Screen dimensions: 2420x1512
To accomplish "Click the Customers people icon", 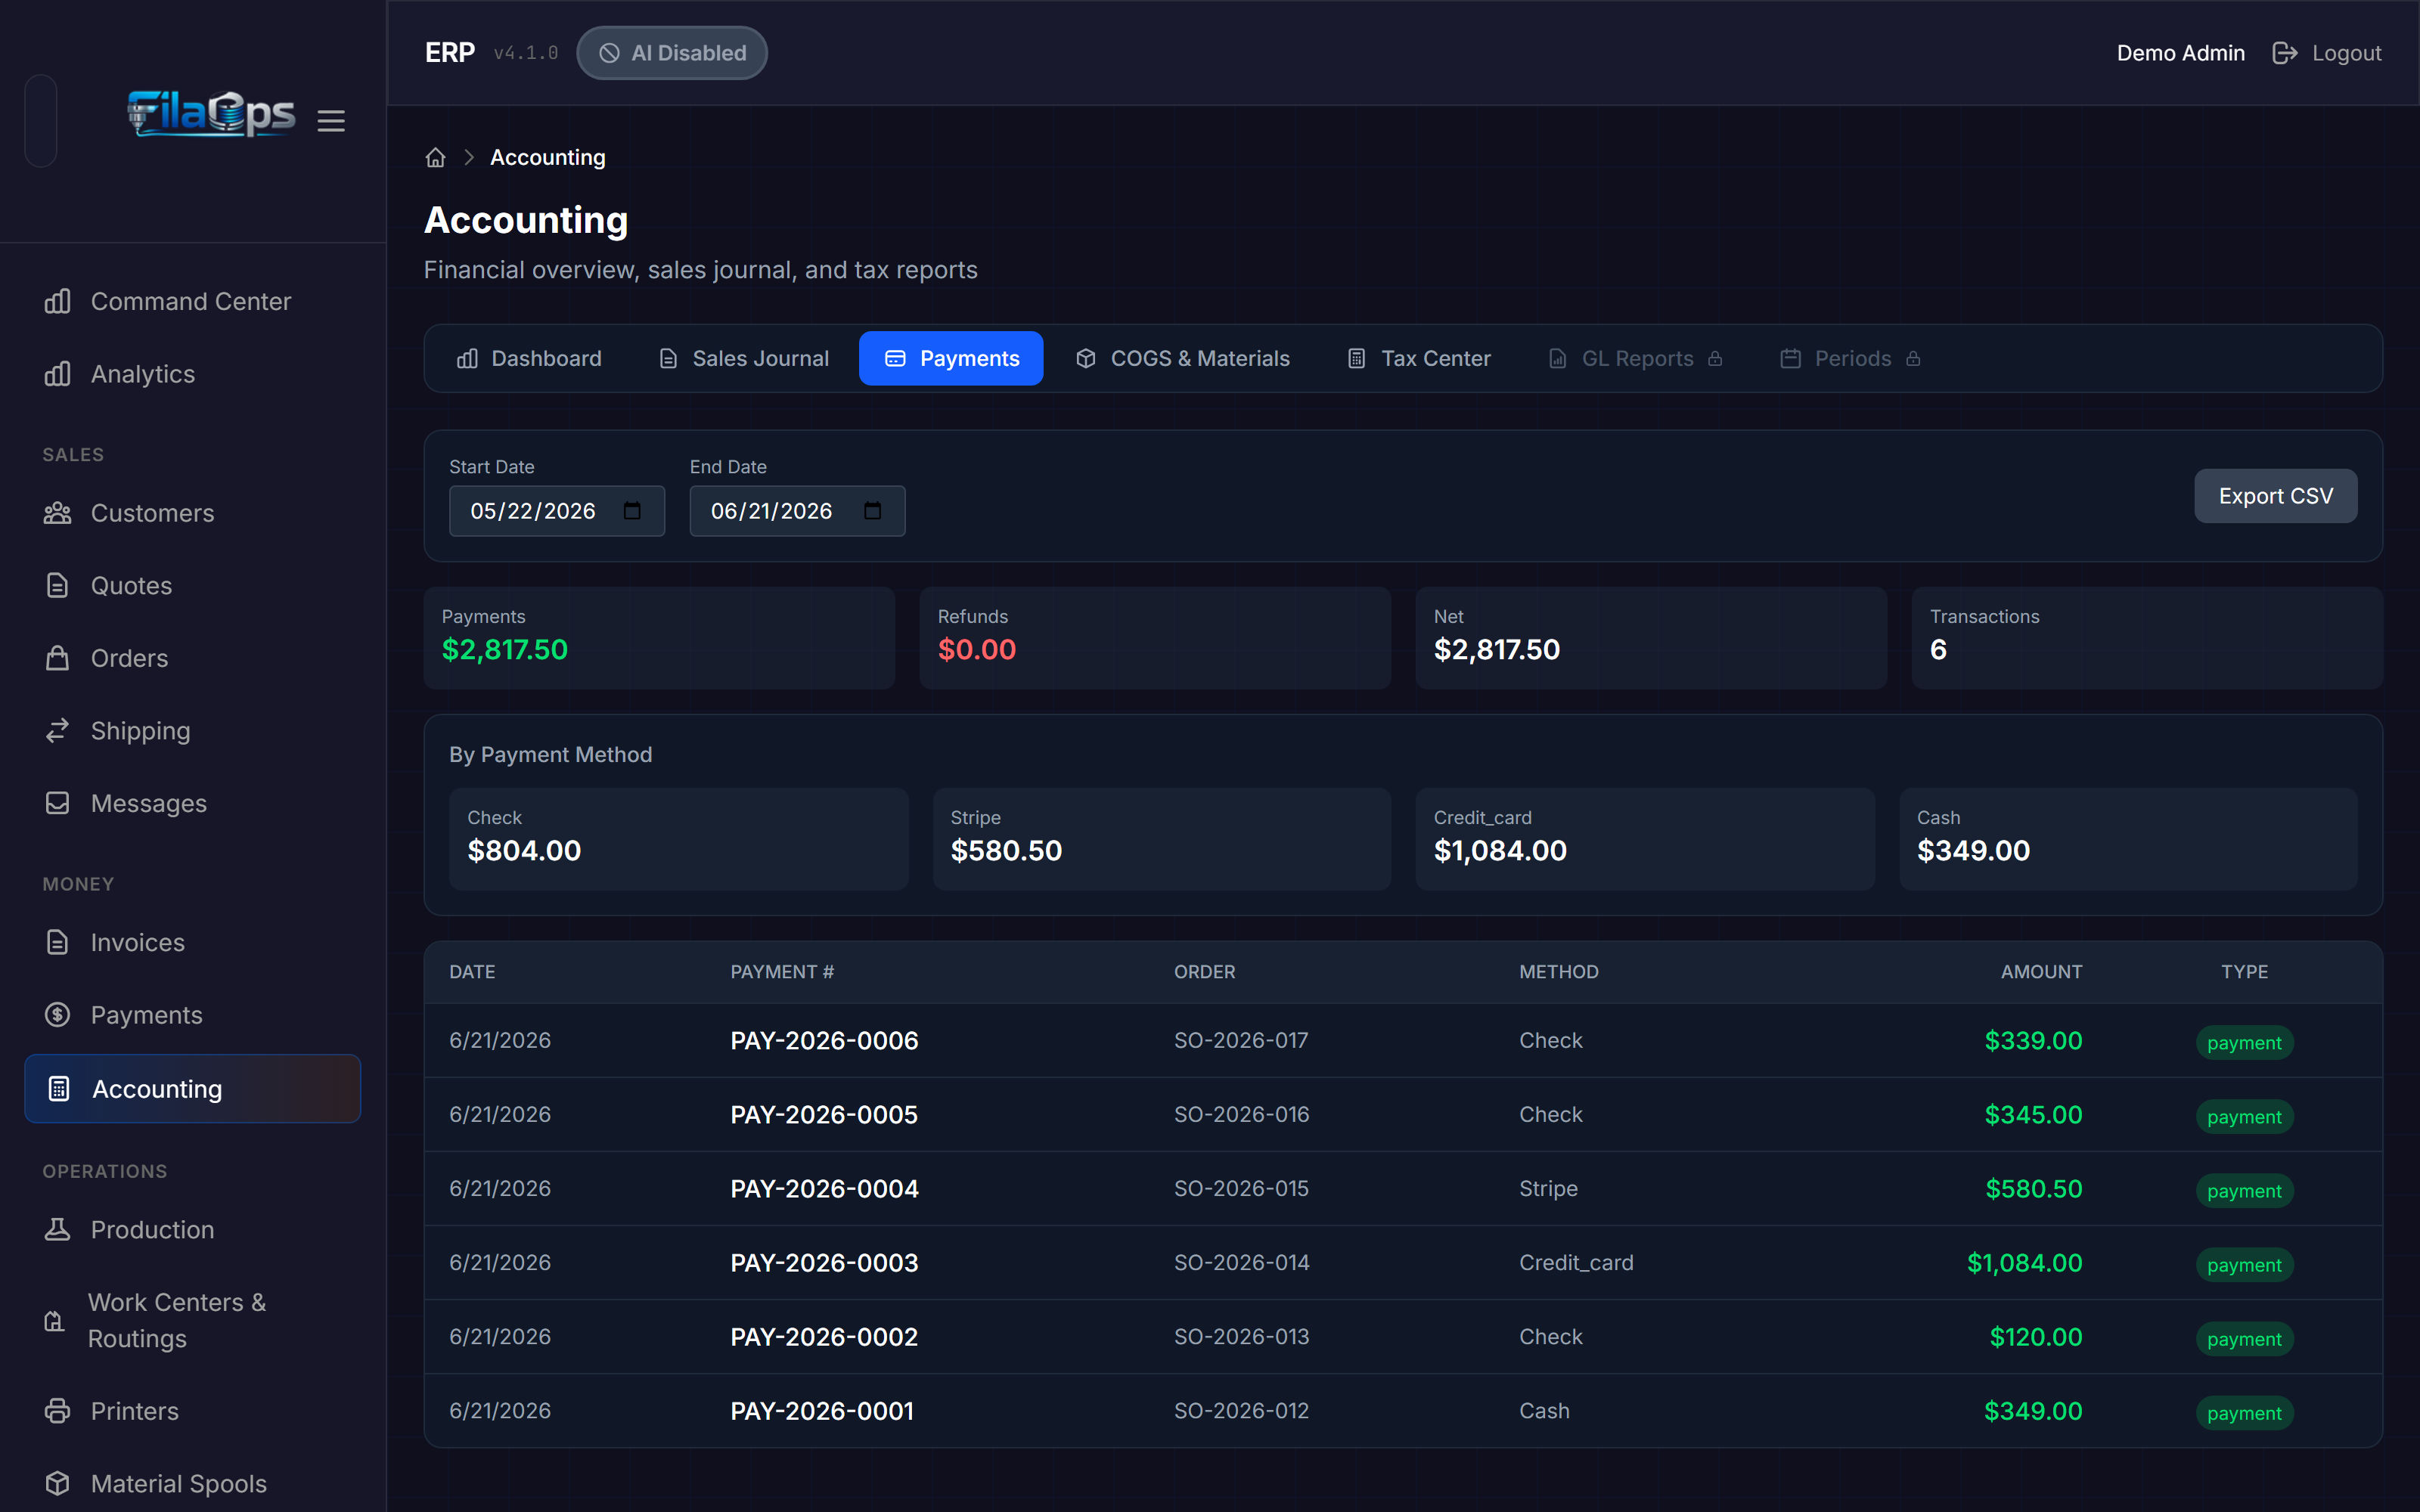I will (58, 513).
